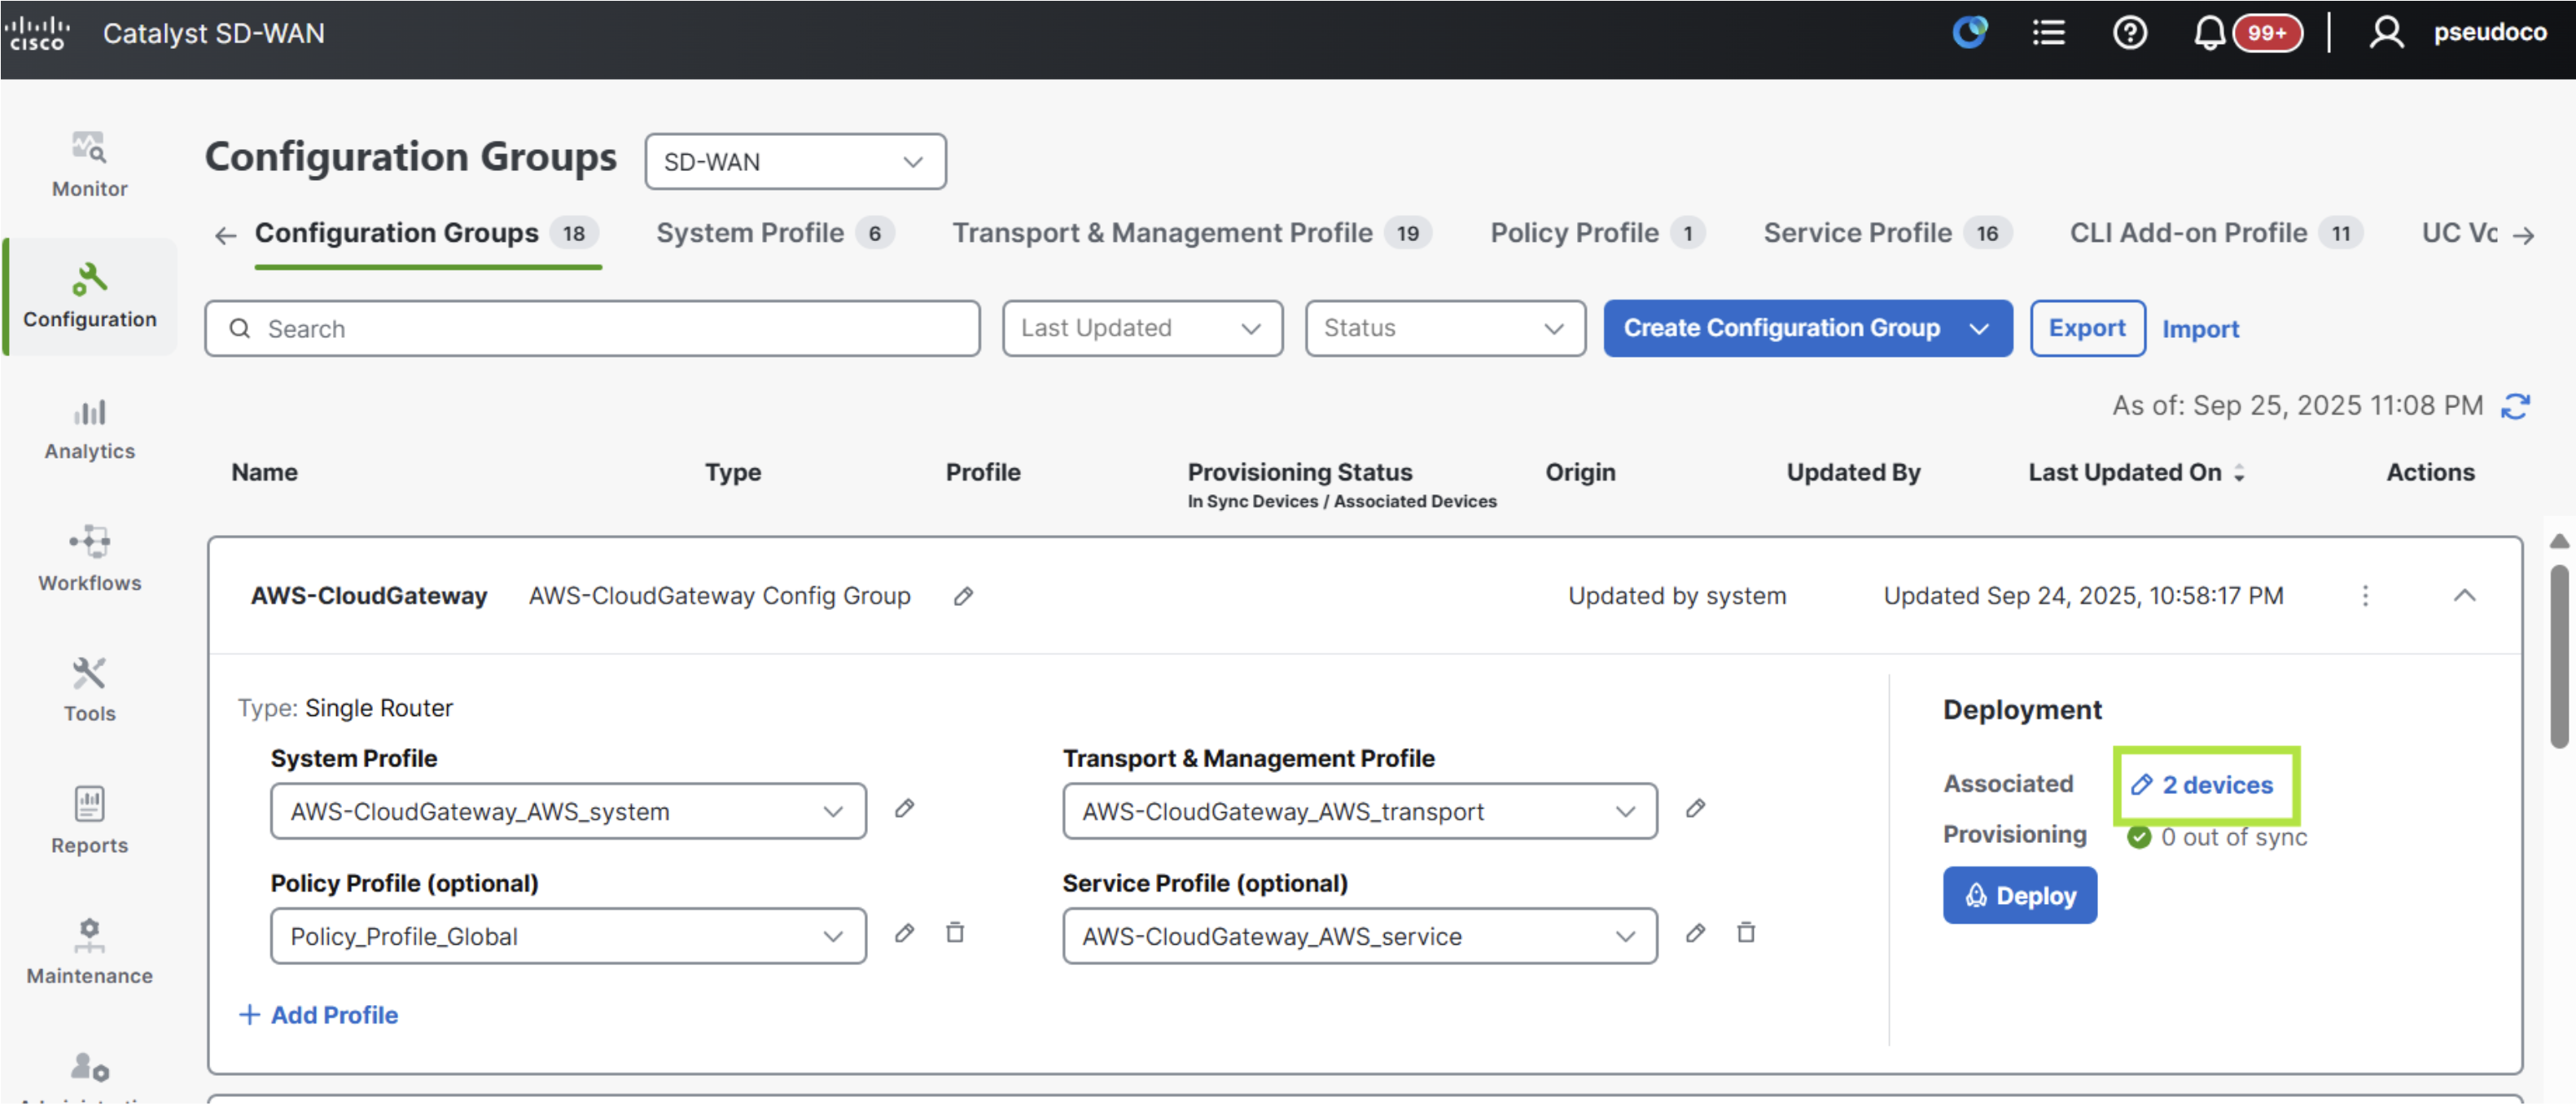
Task: Open the AI assistant icon in header
Action: [1970, 33]
